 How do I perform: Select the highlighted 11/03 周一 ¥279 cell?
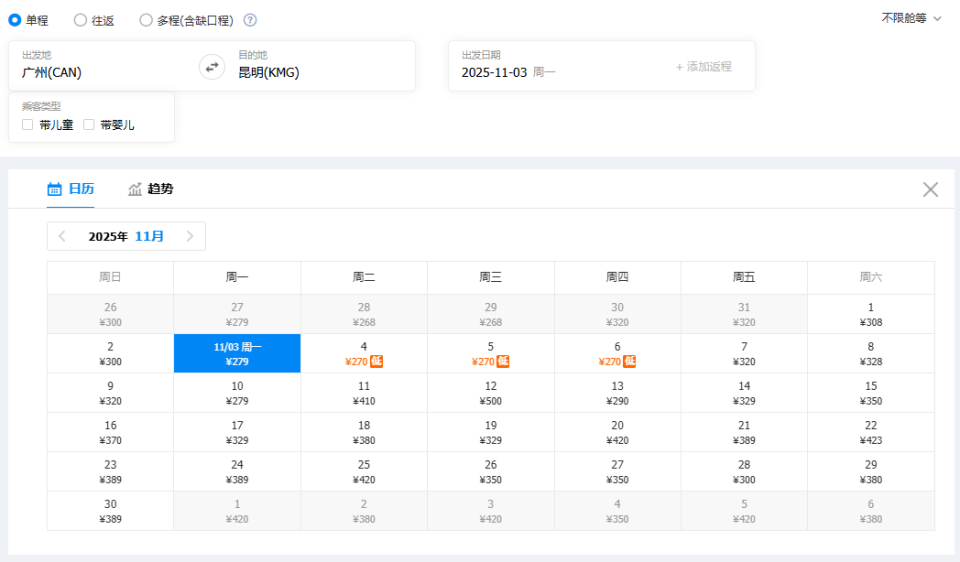point(237,354)
